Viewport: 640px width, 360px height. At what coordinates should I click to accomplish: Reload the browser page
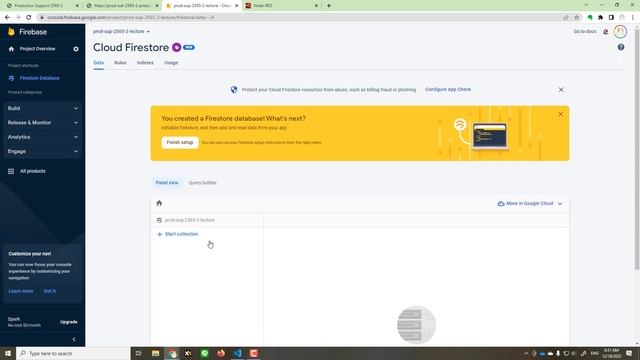(x=29, y=18)
